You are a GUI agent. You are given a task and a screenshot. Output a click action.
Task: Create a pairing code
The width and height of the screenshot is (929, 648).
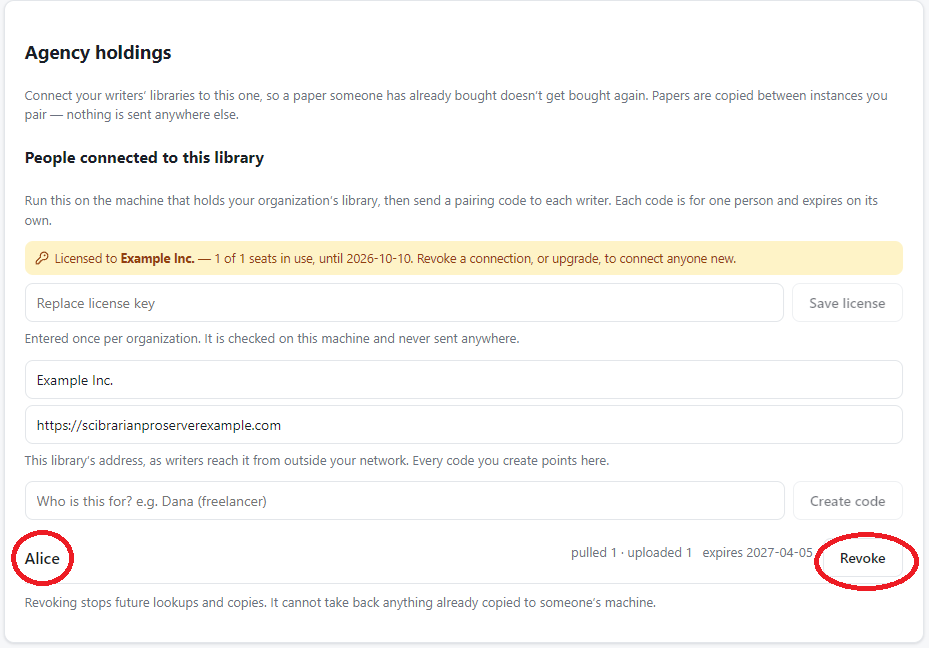coord(848,501)
